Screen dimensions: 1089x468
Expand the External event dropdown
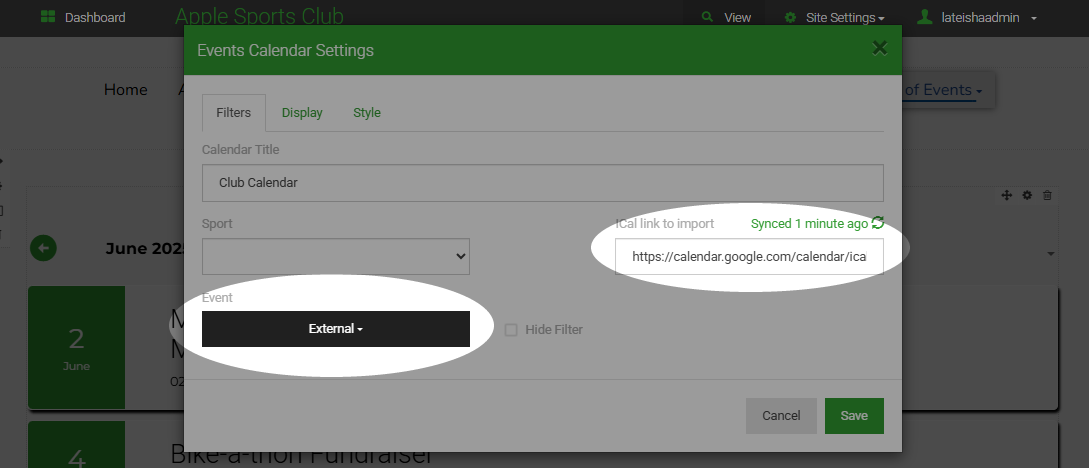tap(336, 329)
